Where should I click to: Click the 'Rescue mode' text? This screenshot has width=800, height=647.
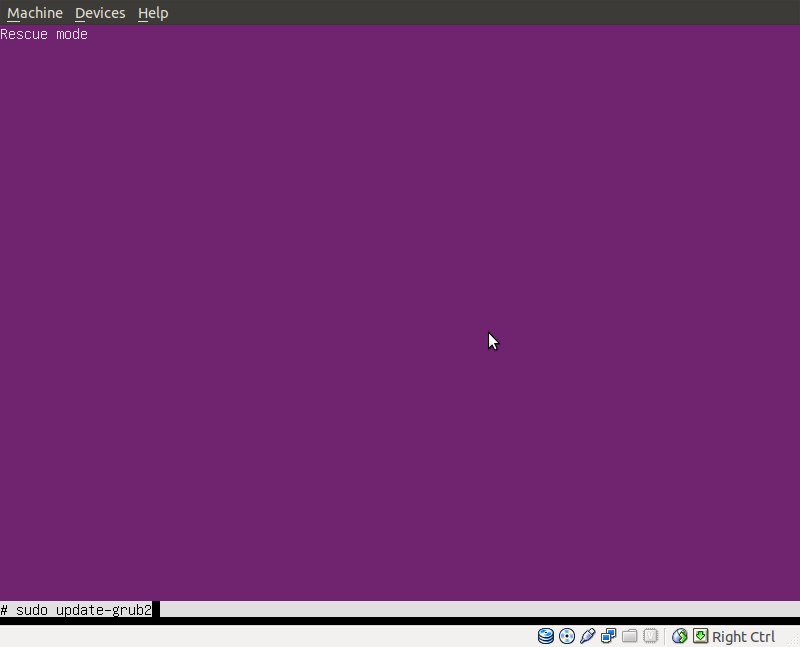(x=44, y=34)
